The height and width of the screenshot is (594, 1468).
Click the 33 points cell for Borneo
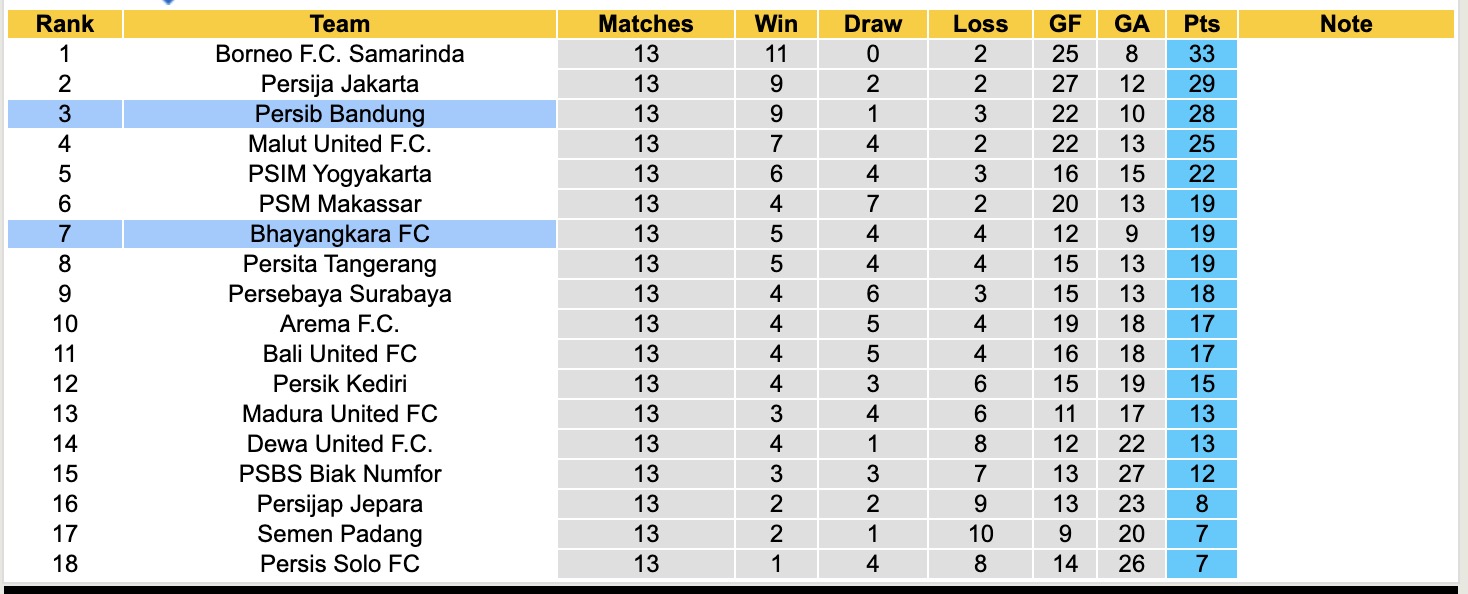(1201, 54)
